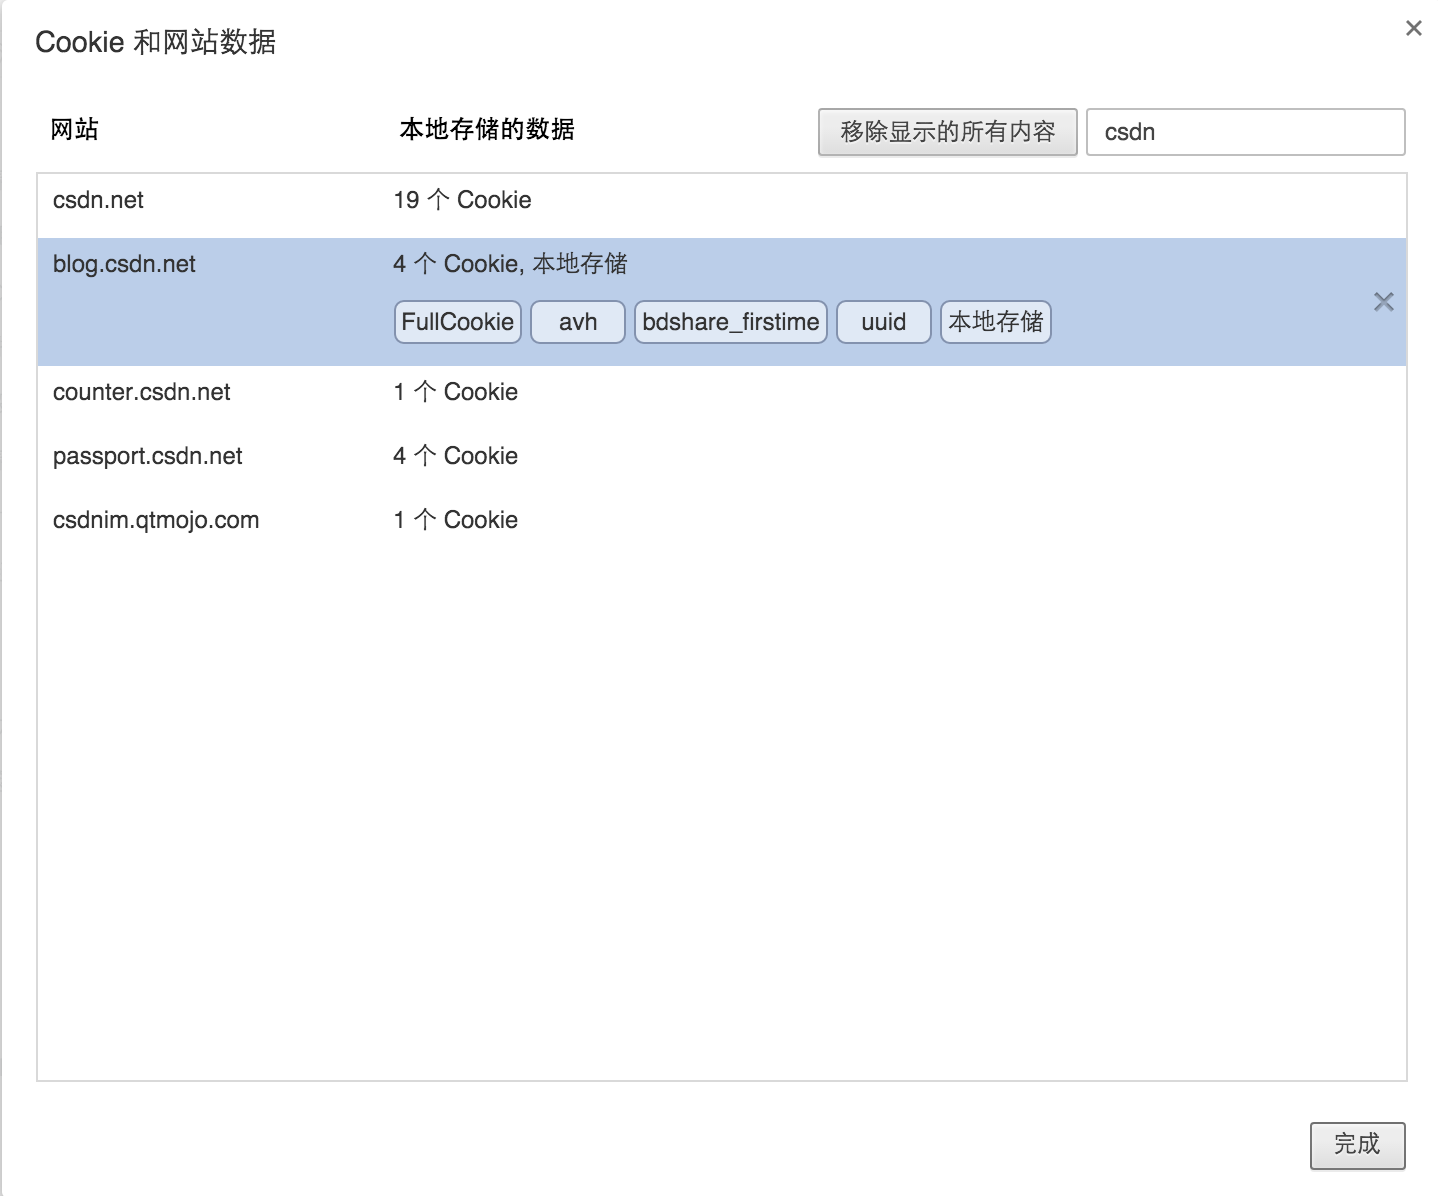This screenshot has height=1196, width=1438.
Task: Remove blog.csdn.net row with its X icon
Action: 1383,302
